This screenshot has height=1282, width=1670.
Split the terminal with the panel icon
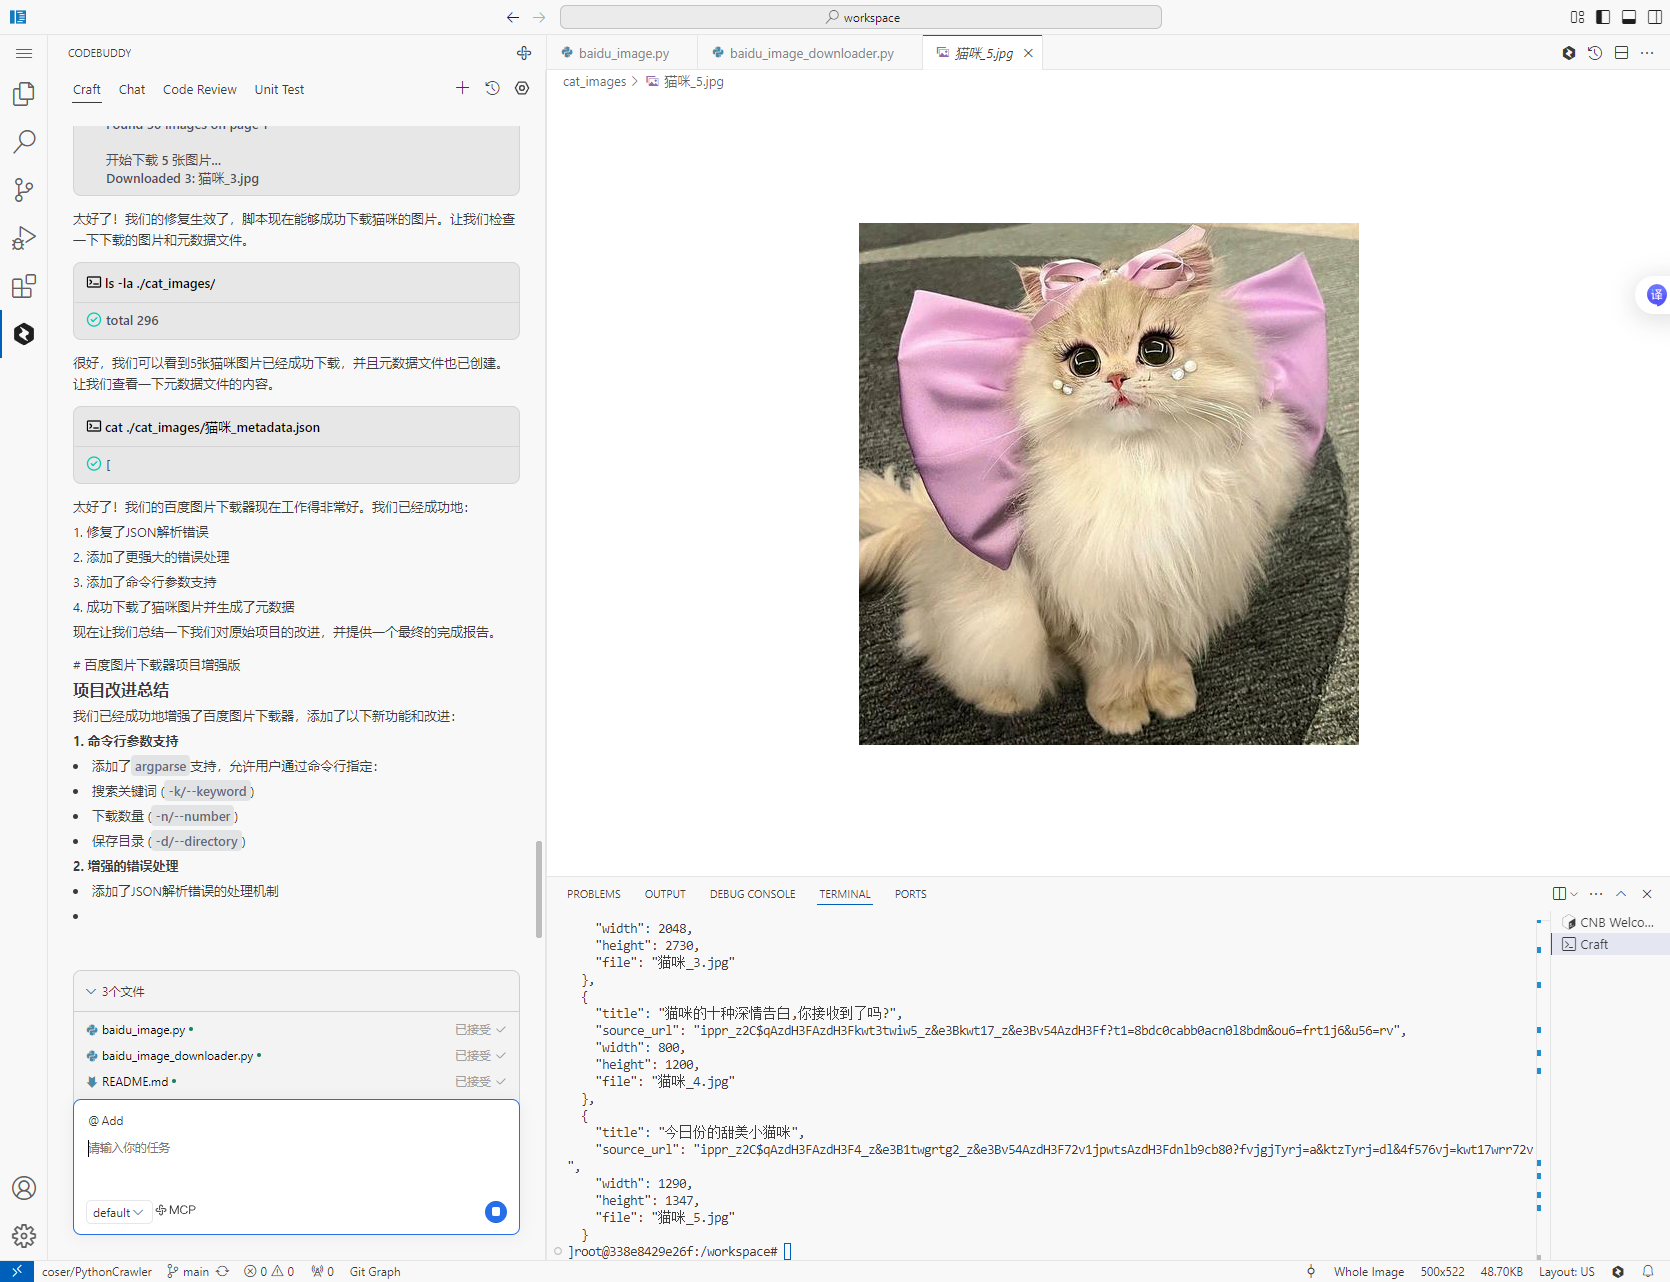1559,894
